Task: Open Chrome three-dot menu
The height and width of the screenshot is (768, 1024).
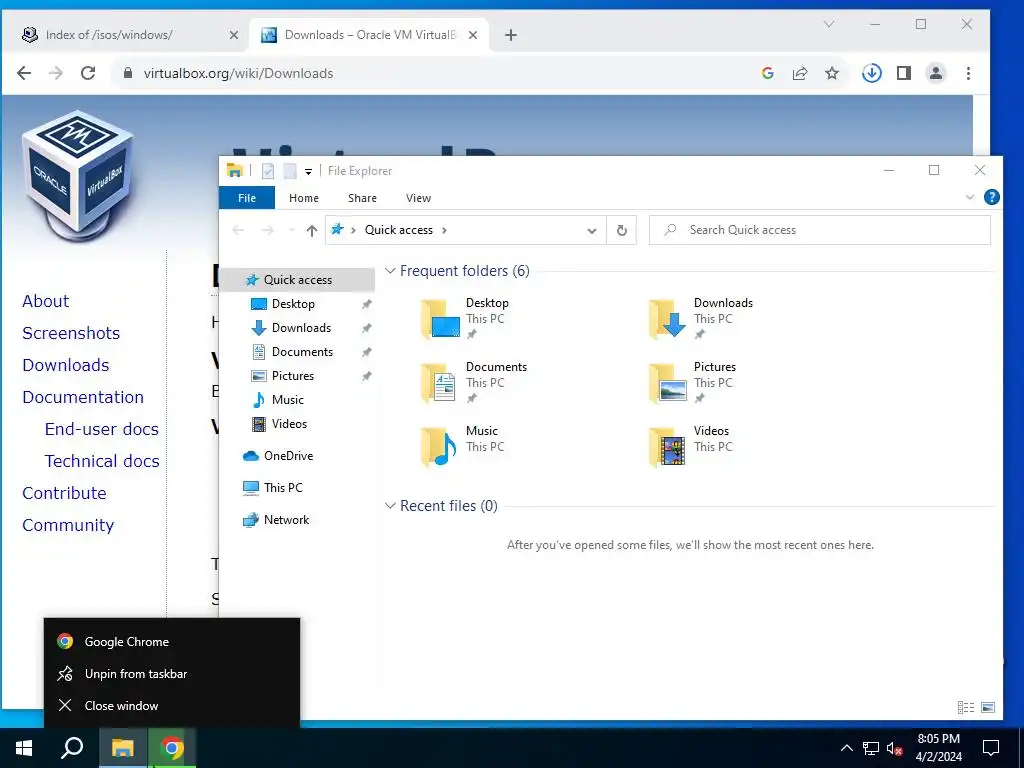Action: 968,73
